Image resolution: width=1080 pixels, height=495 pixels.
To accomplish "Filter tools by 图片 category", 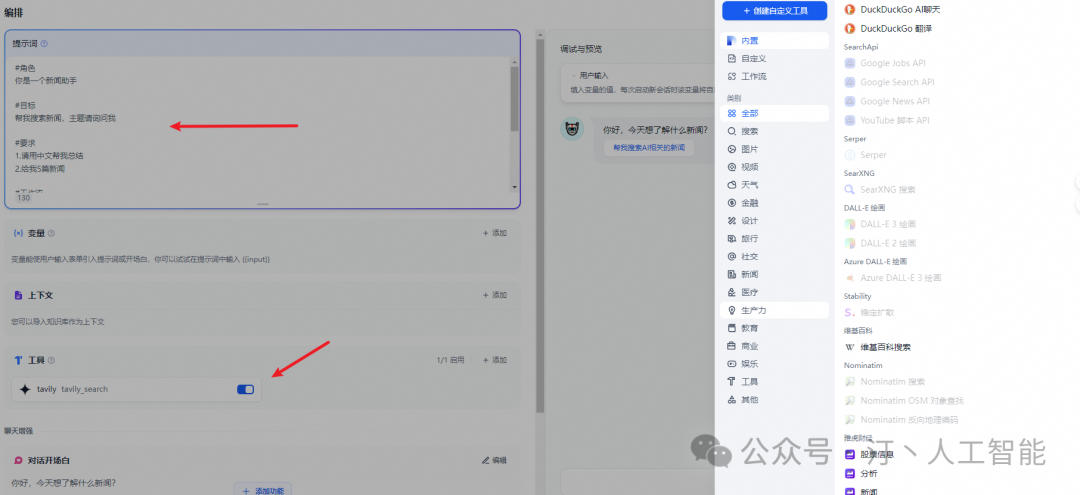I will (774, 149).
